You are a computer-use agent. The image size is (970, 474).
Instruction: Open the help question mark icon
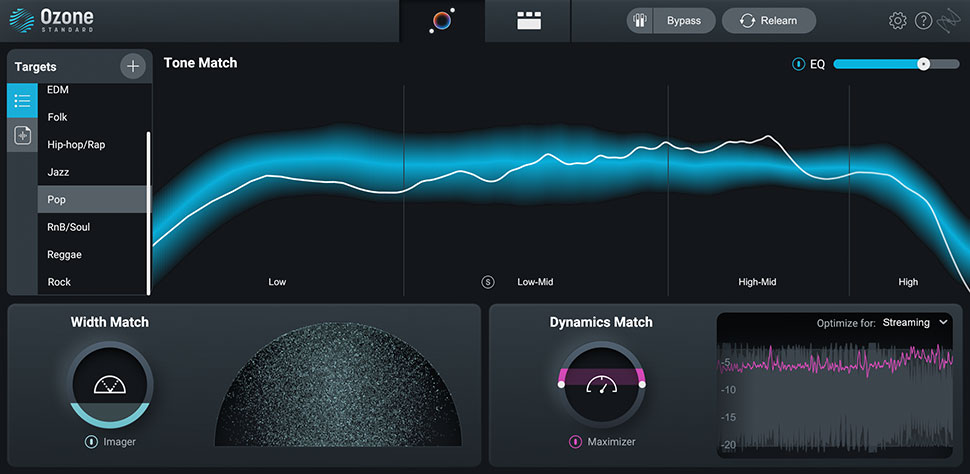[x=923, y=21]
